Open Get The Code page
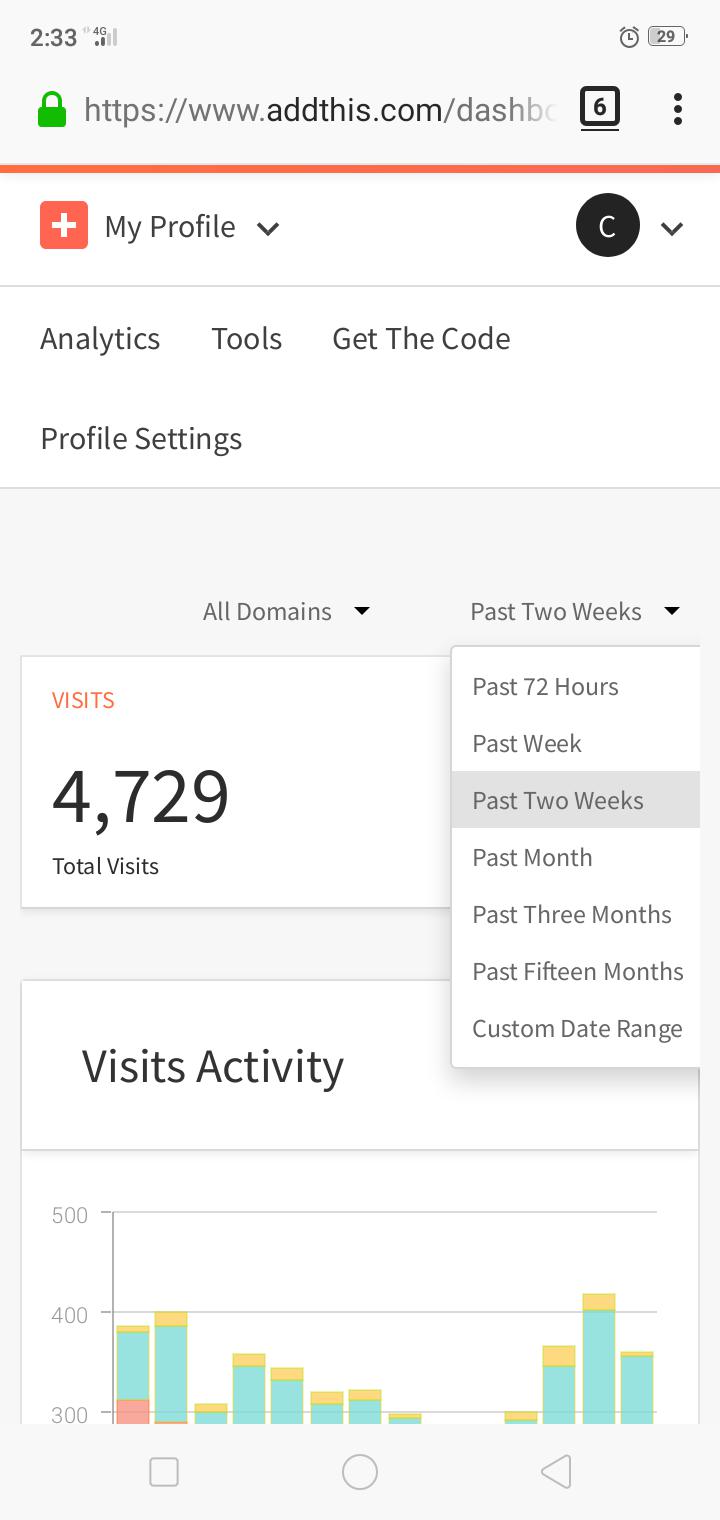 pos(421,339)
